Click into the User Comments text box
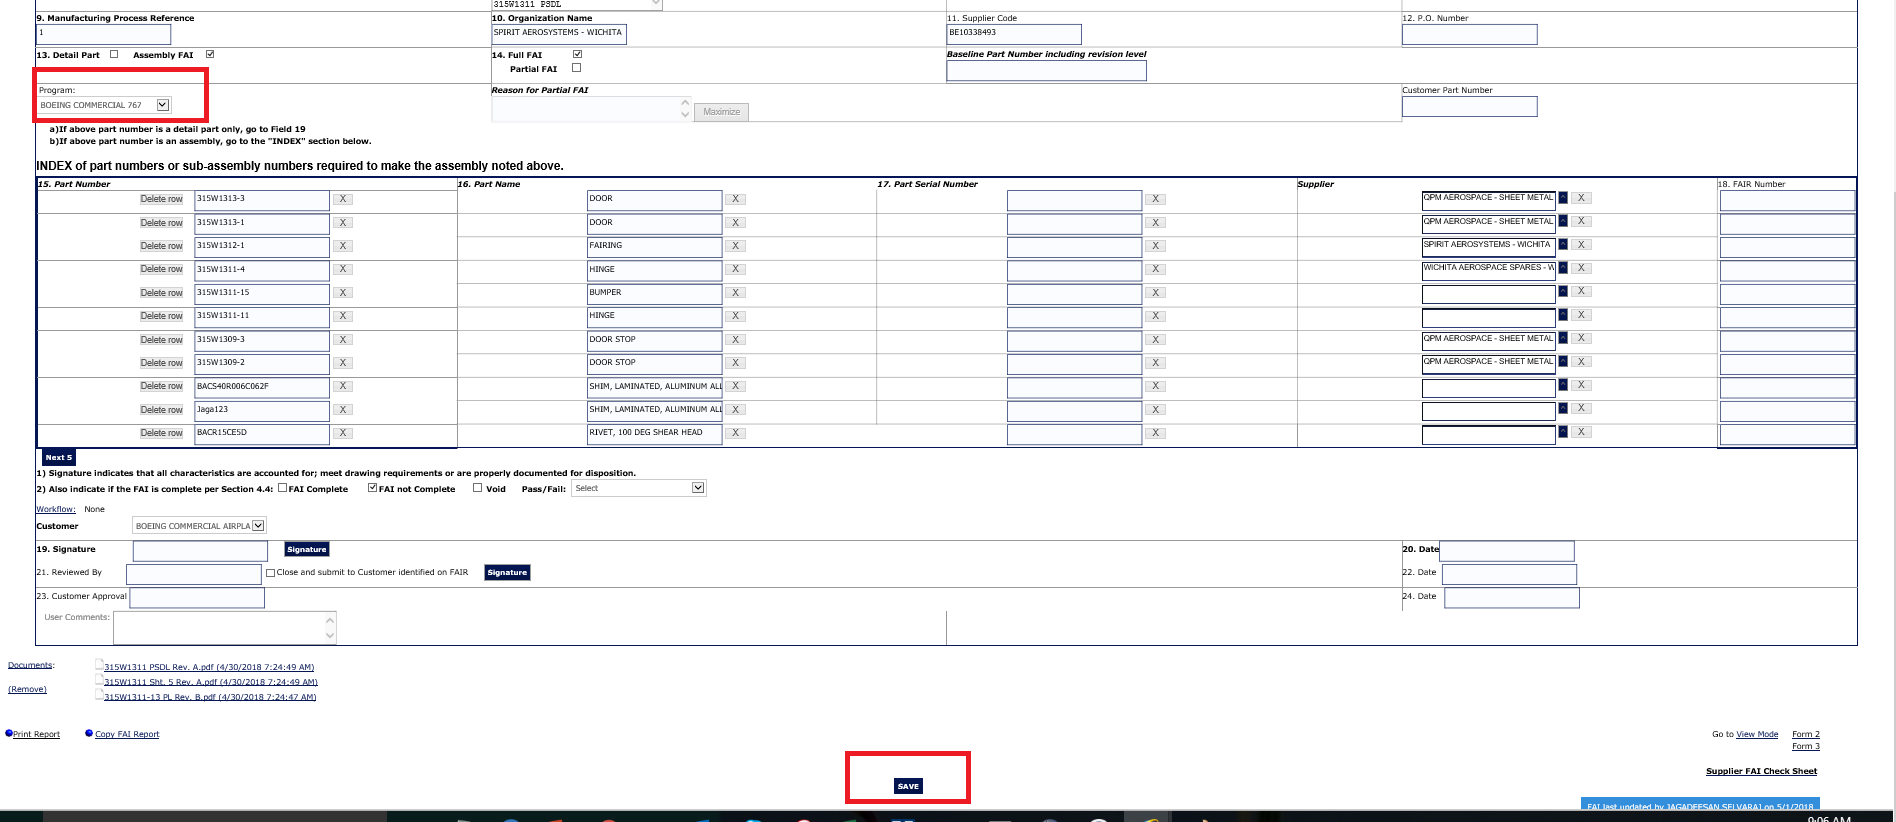The width and height of the screenshot is (1896, 822). click(219, 627)
